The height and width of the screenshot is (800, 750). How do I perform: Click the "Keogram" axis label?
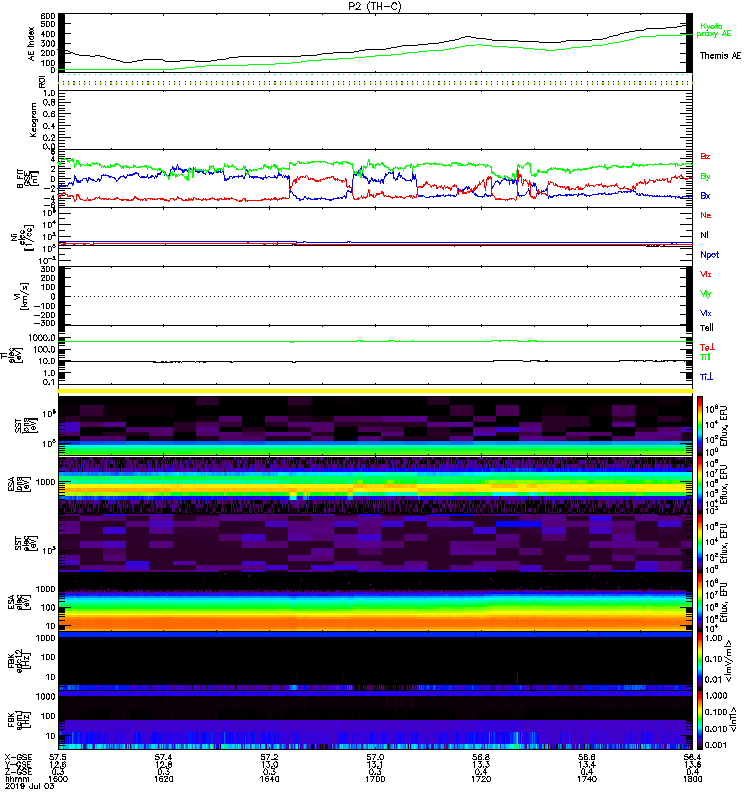[x=33, y=120]
